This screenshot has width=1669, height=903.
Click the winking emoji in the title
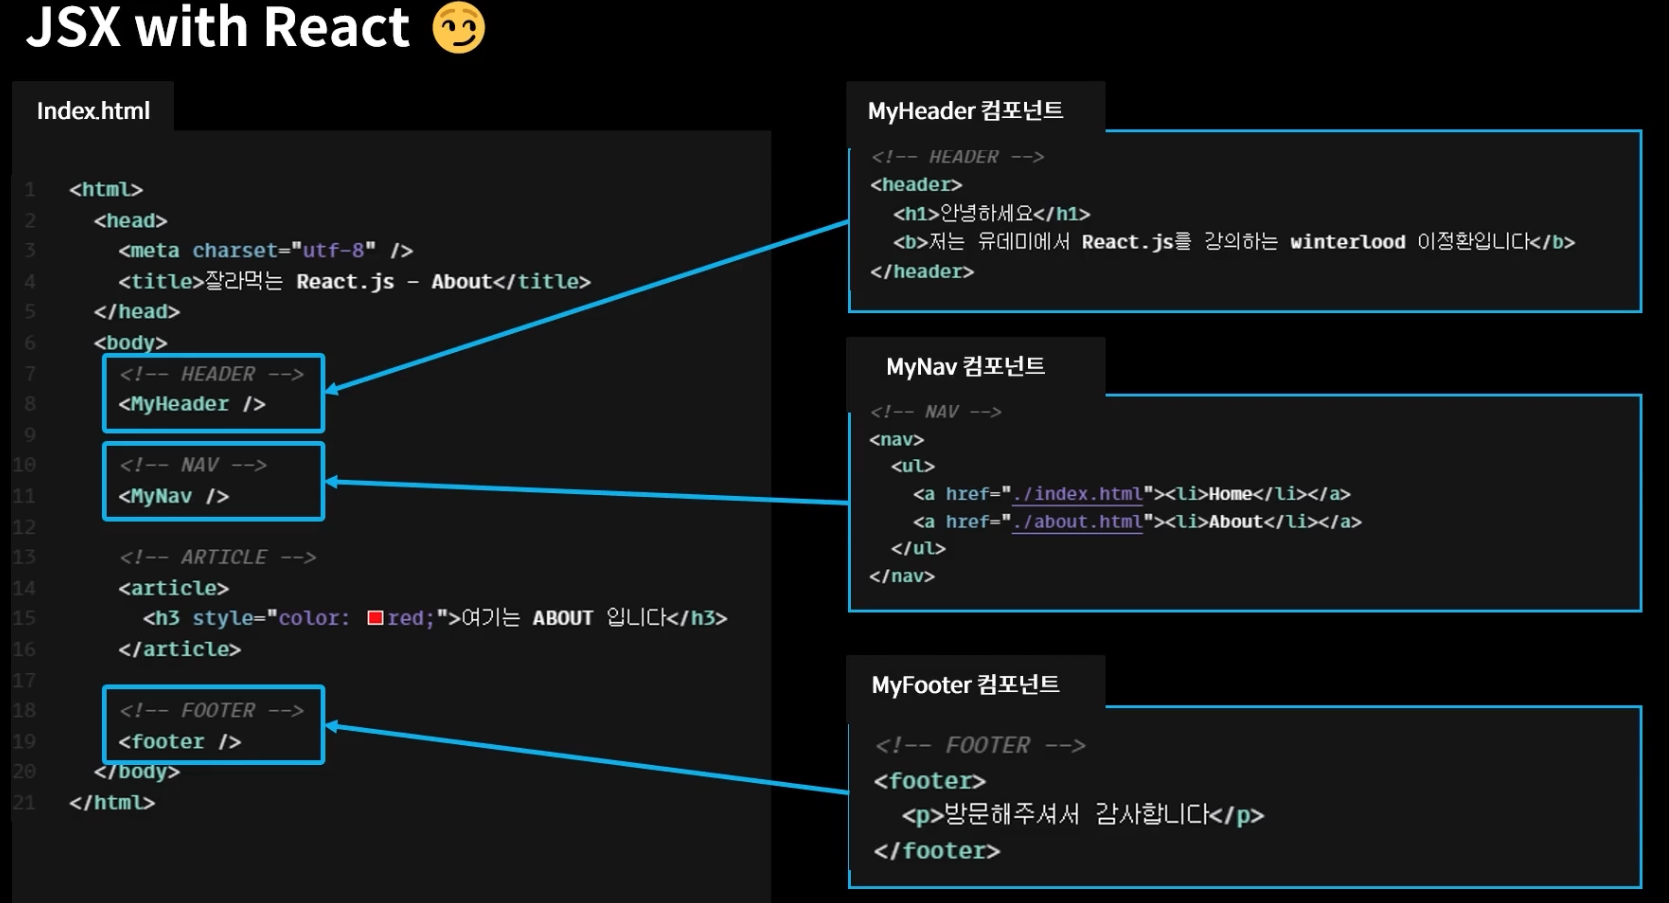pyautogui.click(x=459, y=27)
